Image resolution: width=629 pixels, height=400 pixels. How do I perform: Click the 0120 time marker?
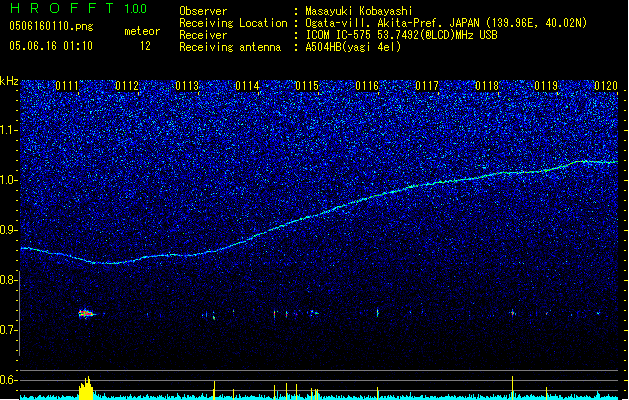pos(606,86)
